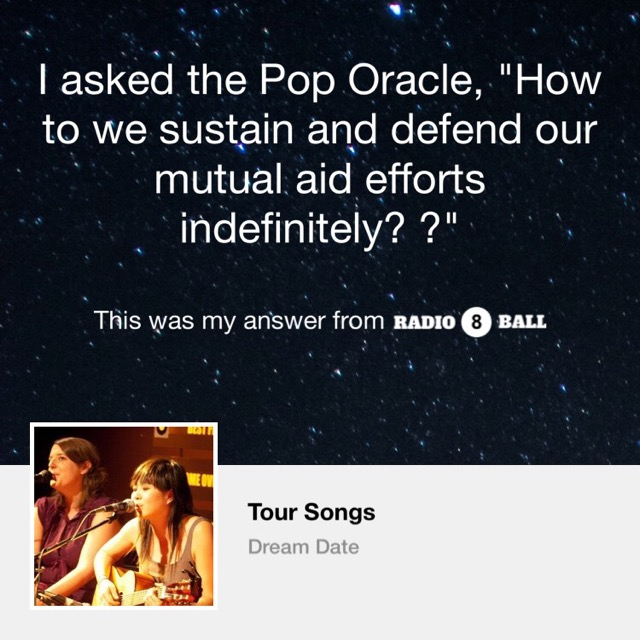Viewport: 640px width, 640px height.
Task: Click the word BALL in the logo
Action: point(522,322)
